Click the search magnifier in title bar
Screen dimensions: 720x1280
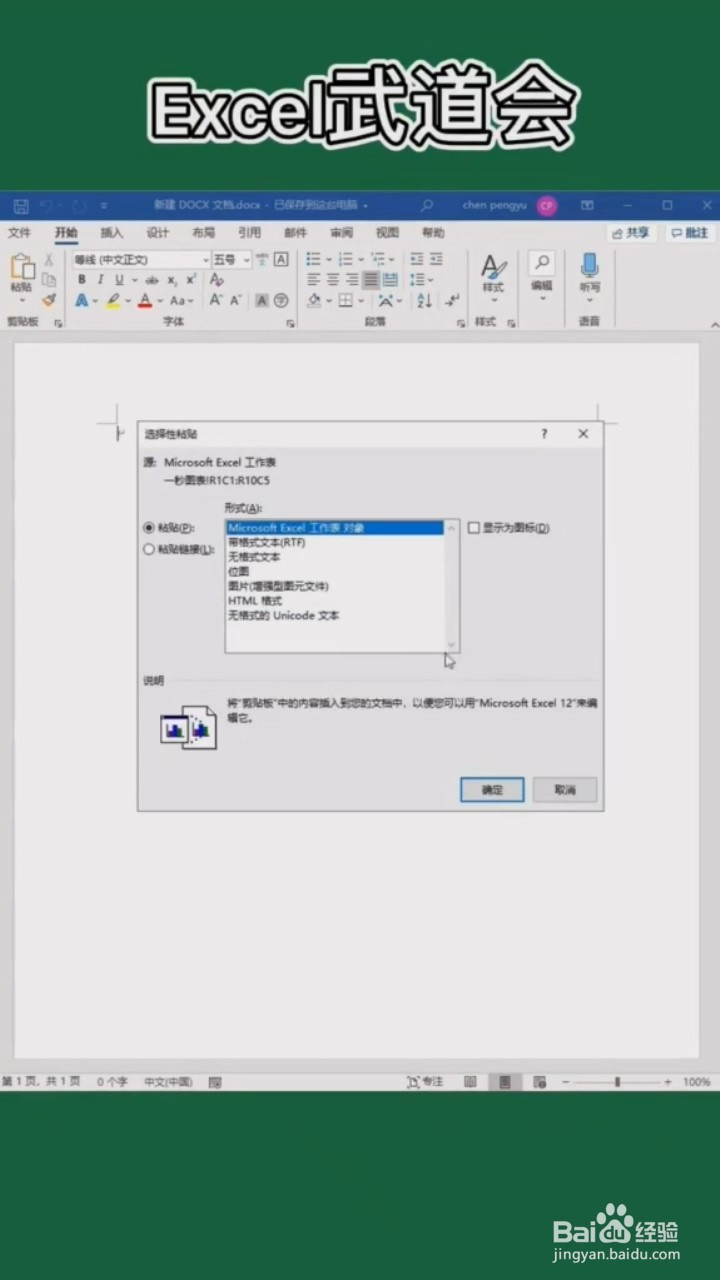point(427,206)
